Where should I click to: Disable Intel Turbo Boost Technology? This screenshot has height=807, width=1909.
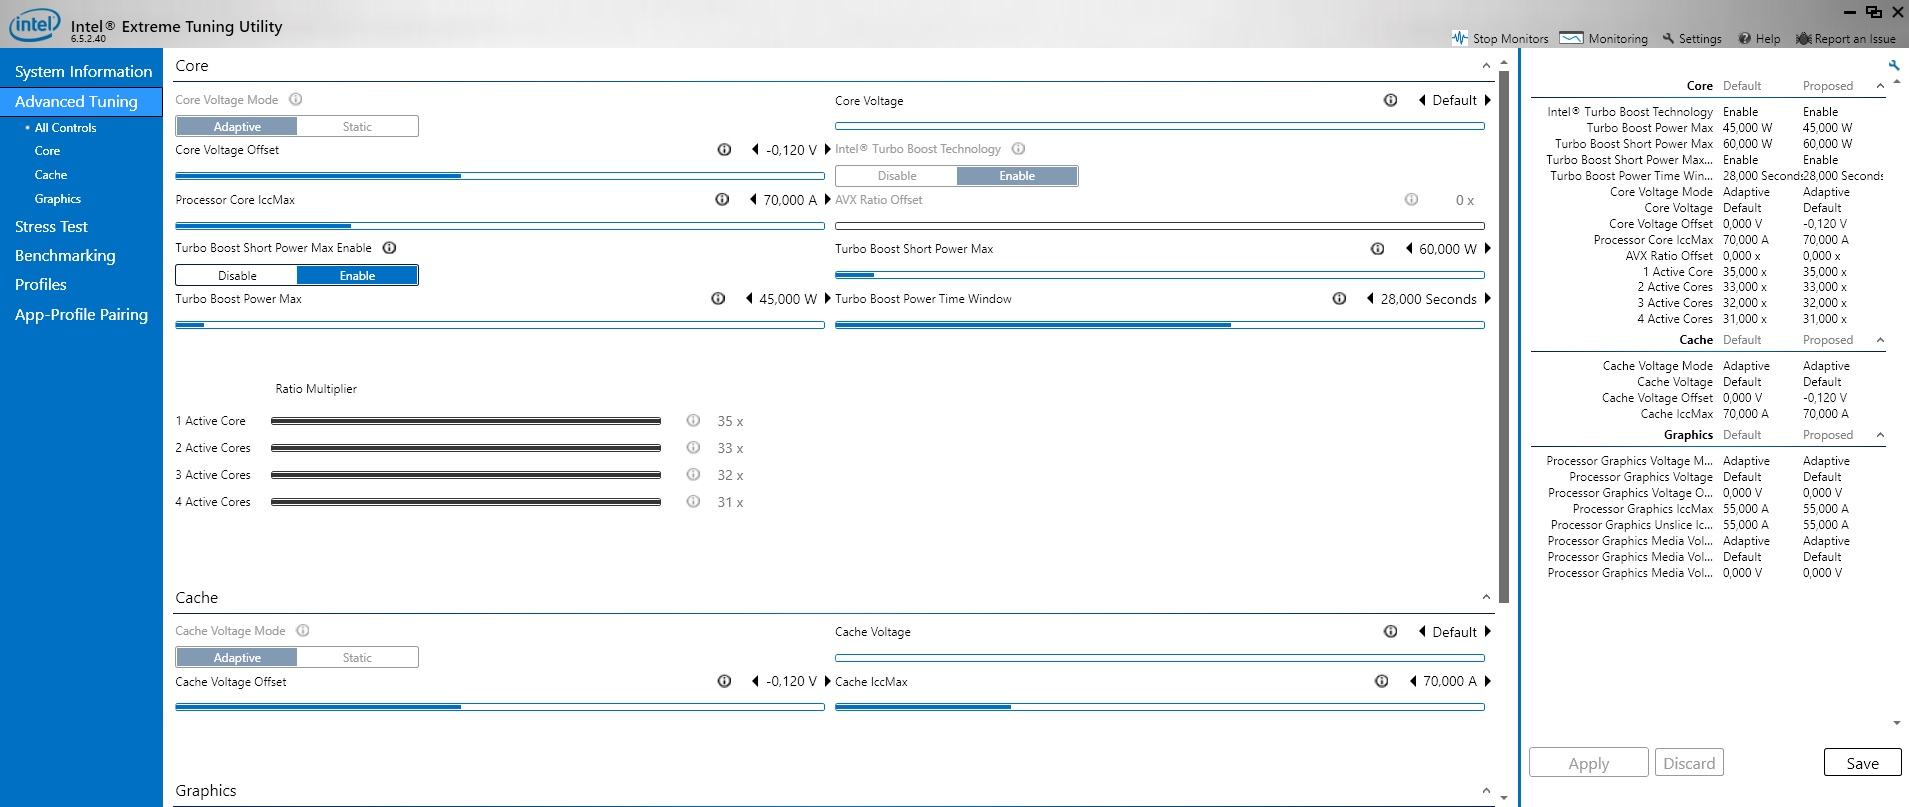897,176
